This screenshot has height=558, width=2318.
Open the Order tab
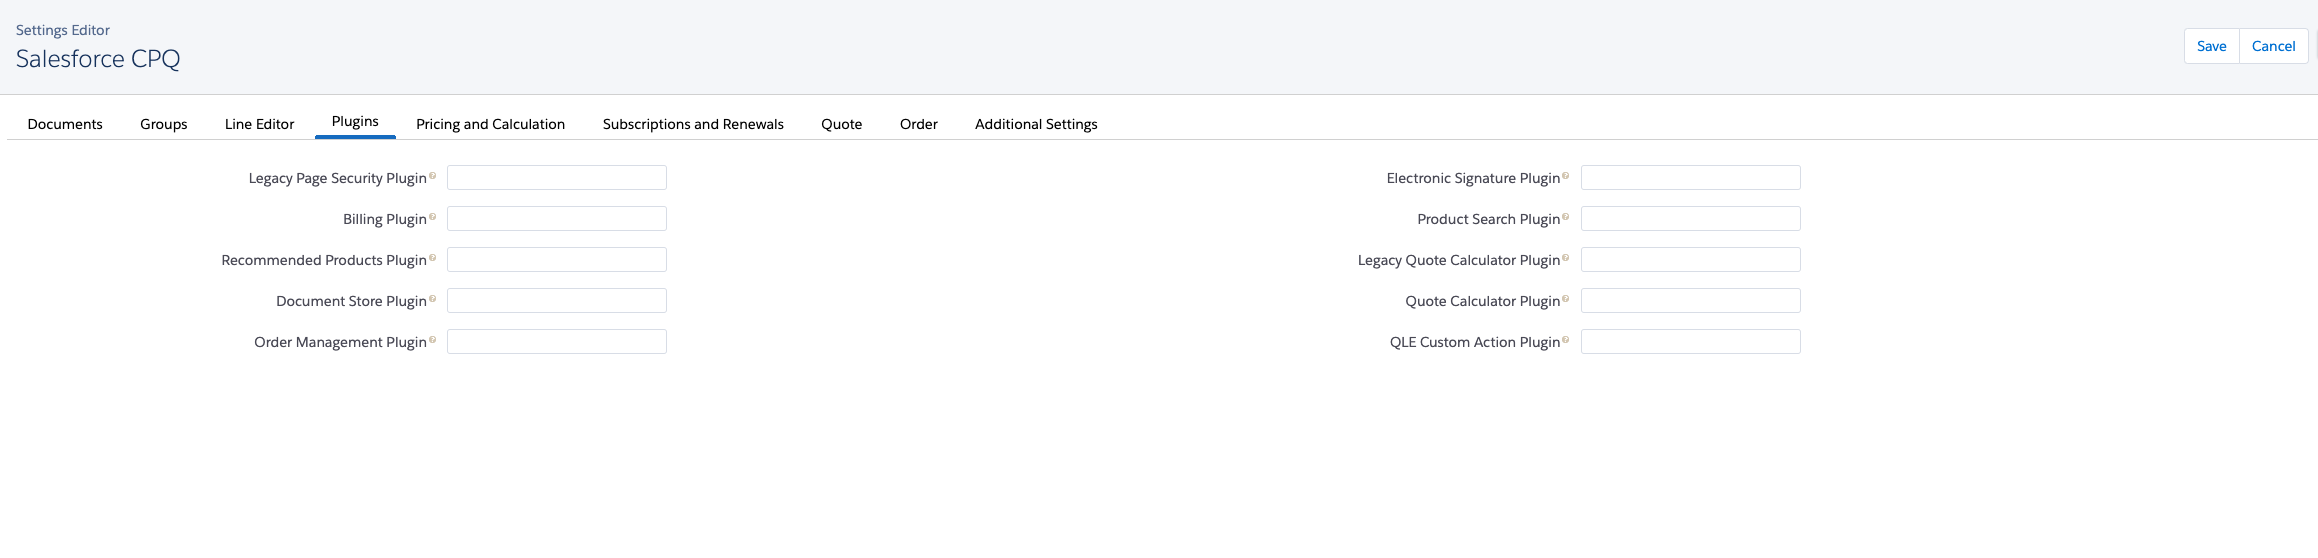(x=919, y=124)
